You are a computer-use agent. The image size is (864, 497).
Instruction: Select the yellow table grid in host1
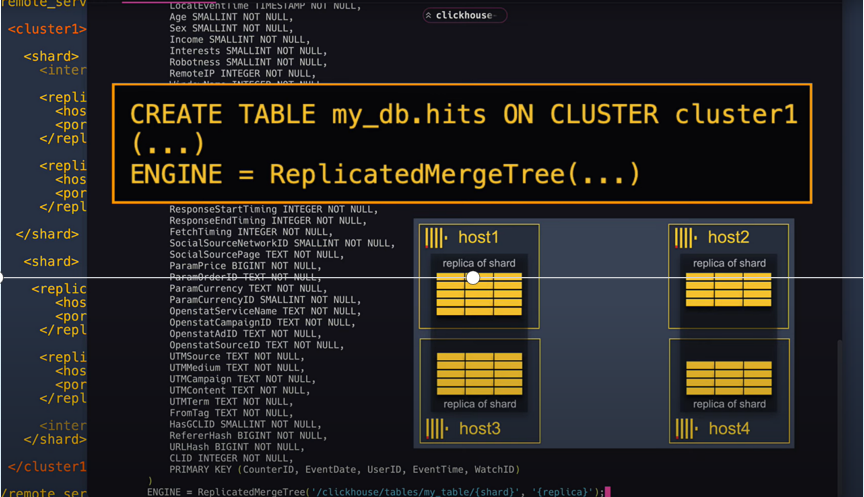click(x=479, y=294)
